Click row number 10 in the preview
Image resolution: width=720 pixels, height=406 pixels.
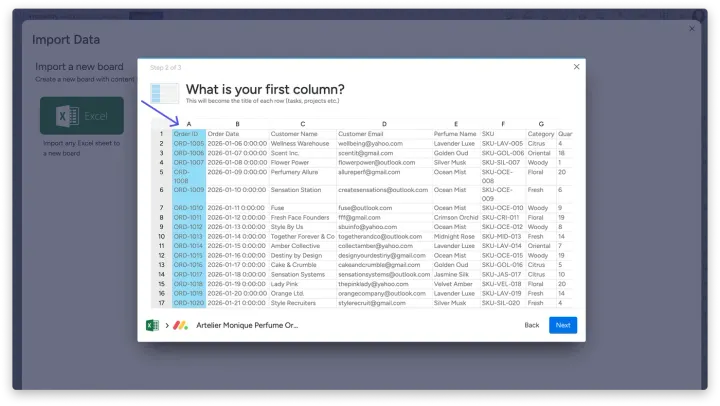162,236
